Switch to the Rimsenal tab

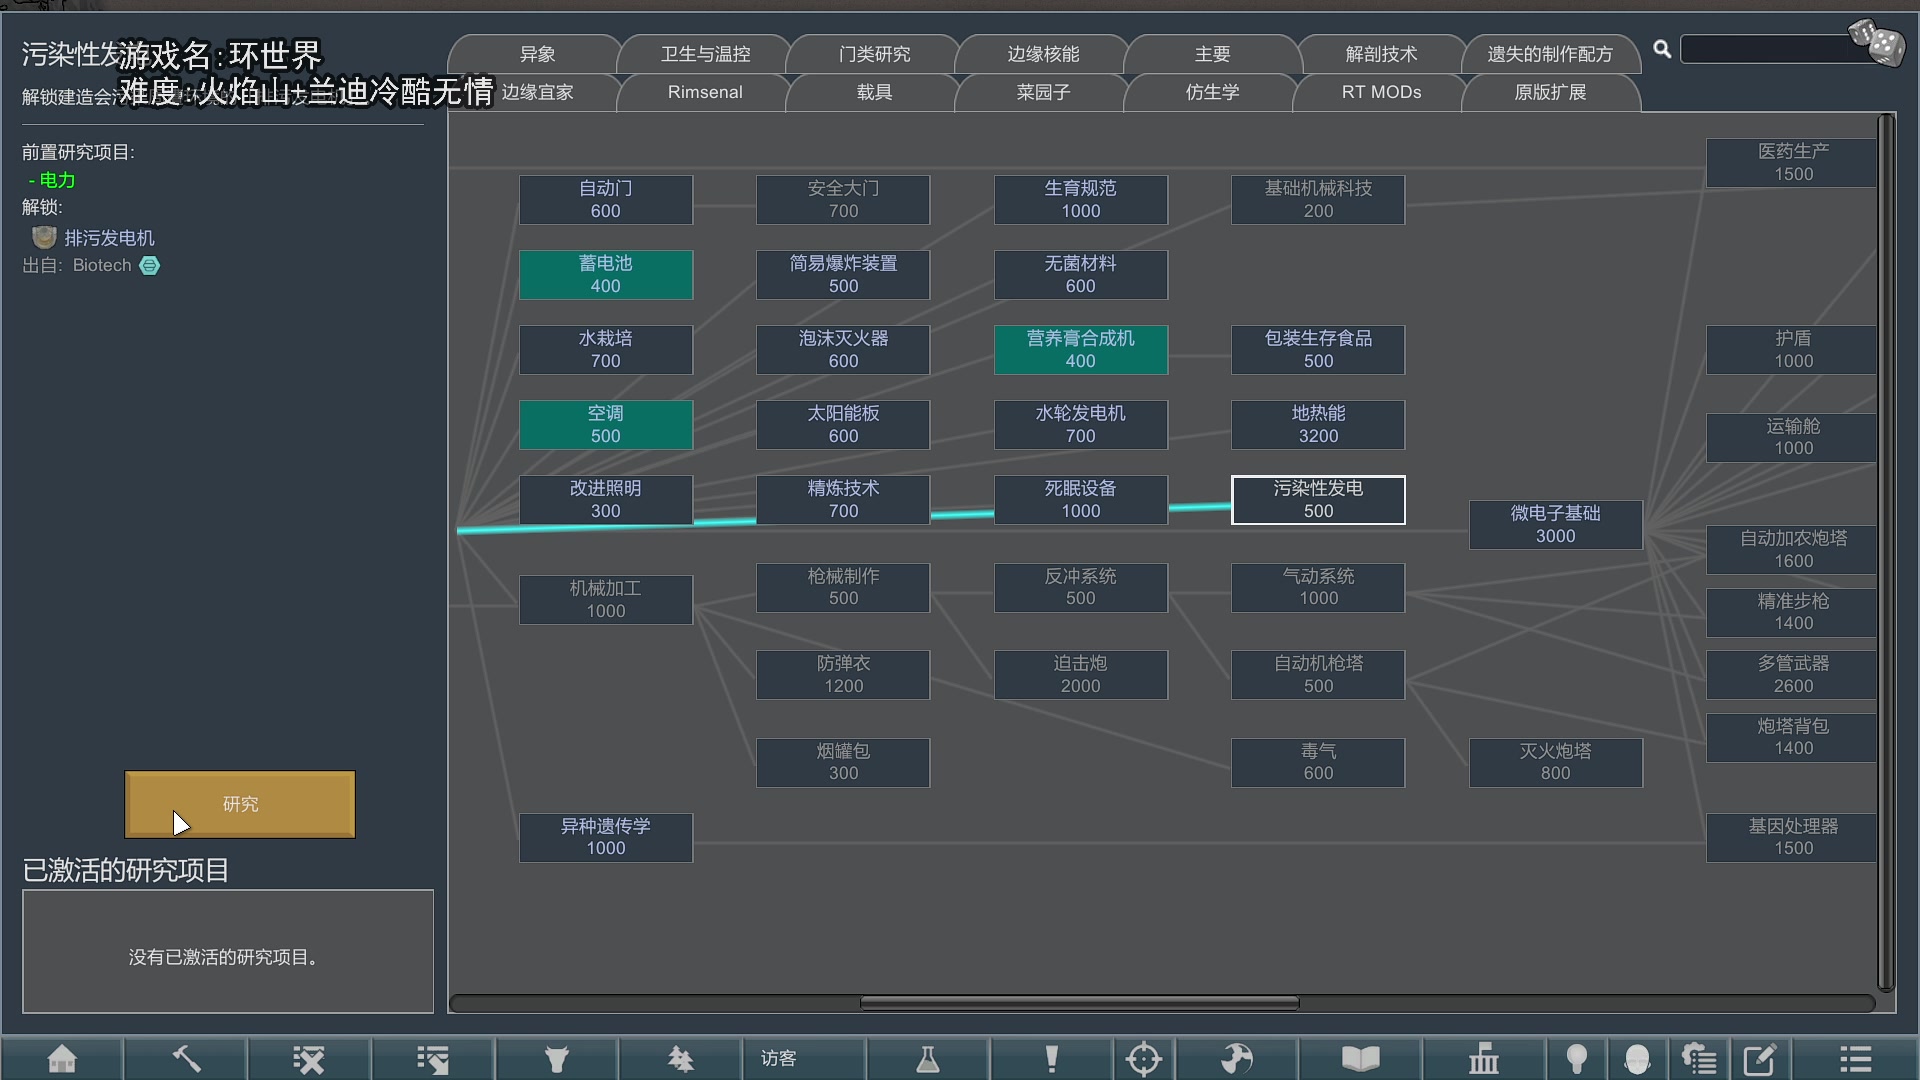[705, 92]
